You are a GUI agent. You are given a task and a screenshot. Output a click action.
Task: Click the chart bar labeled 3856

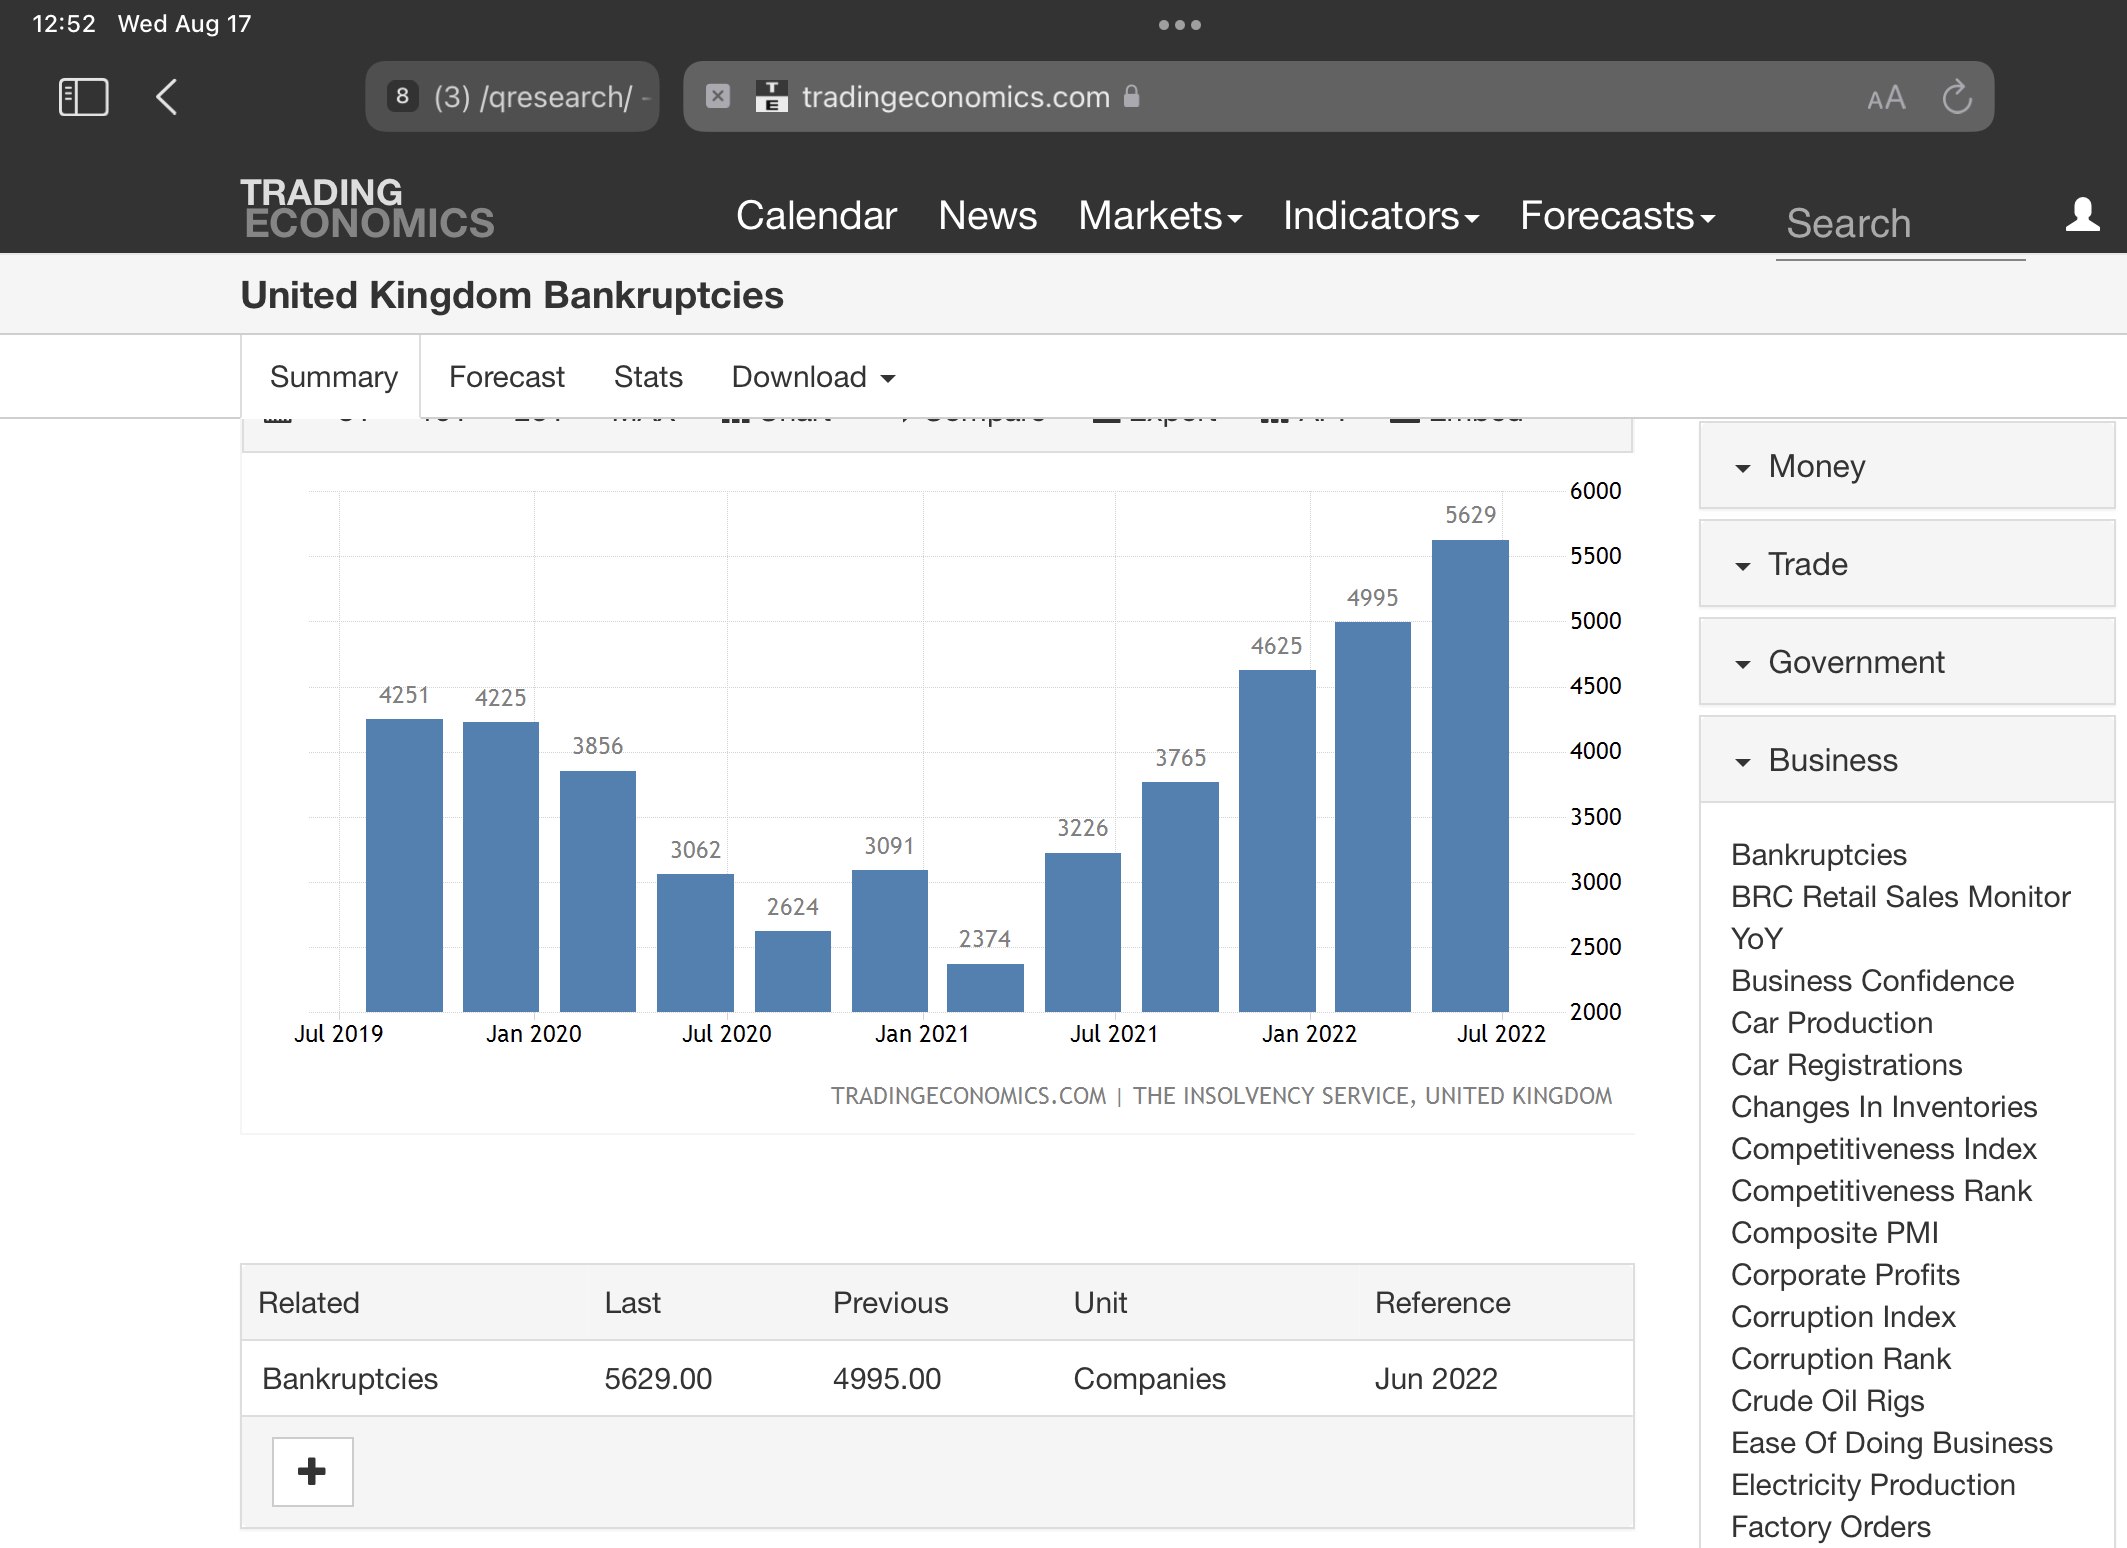[x=598, y=891]
